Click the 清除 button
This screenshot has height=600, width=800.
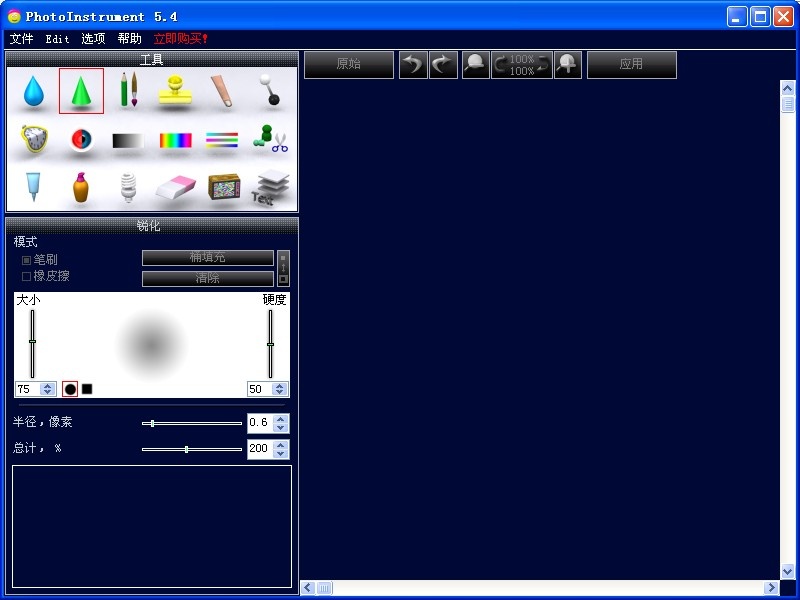[208, 278]
